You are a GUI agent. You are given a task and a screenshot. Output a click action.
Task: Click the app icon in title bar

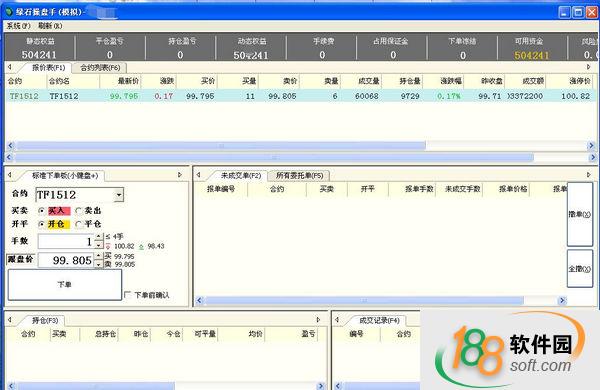(9, 12)
